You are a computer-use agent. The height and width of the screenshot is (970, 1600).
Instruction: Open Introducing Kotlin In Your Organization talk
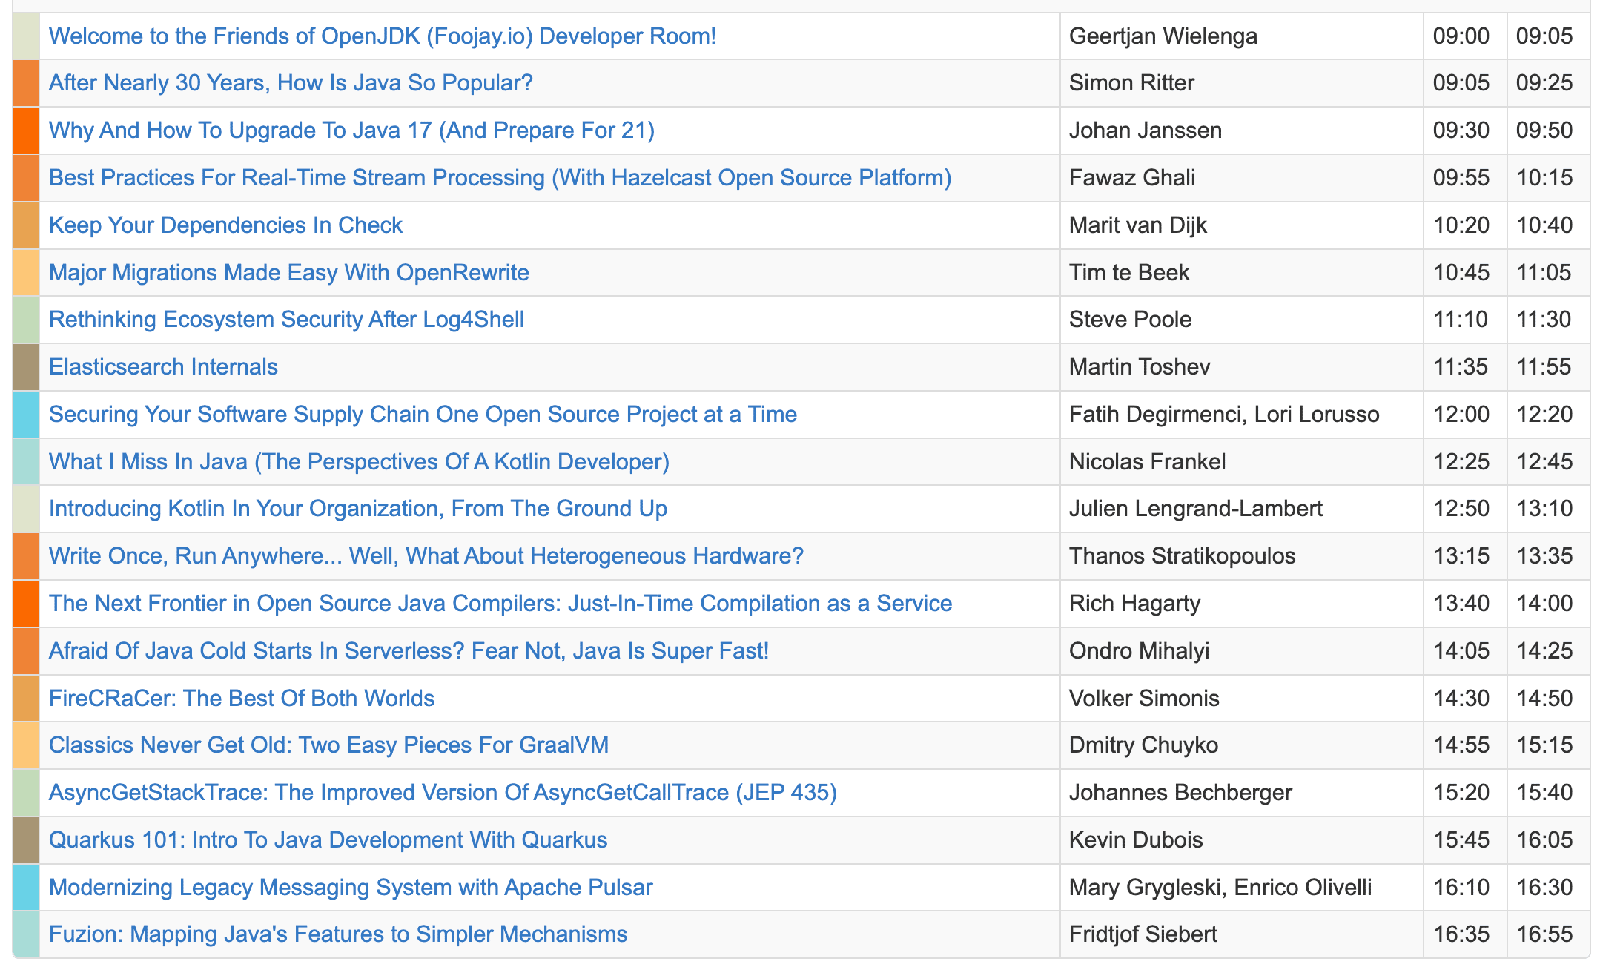click(358, 509)
